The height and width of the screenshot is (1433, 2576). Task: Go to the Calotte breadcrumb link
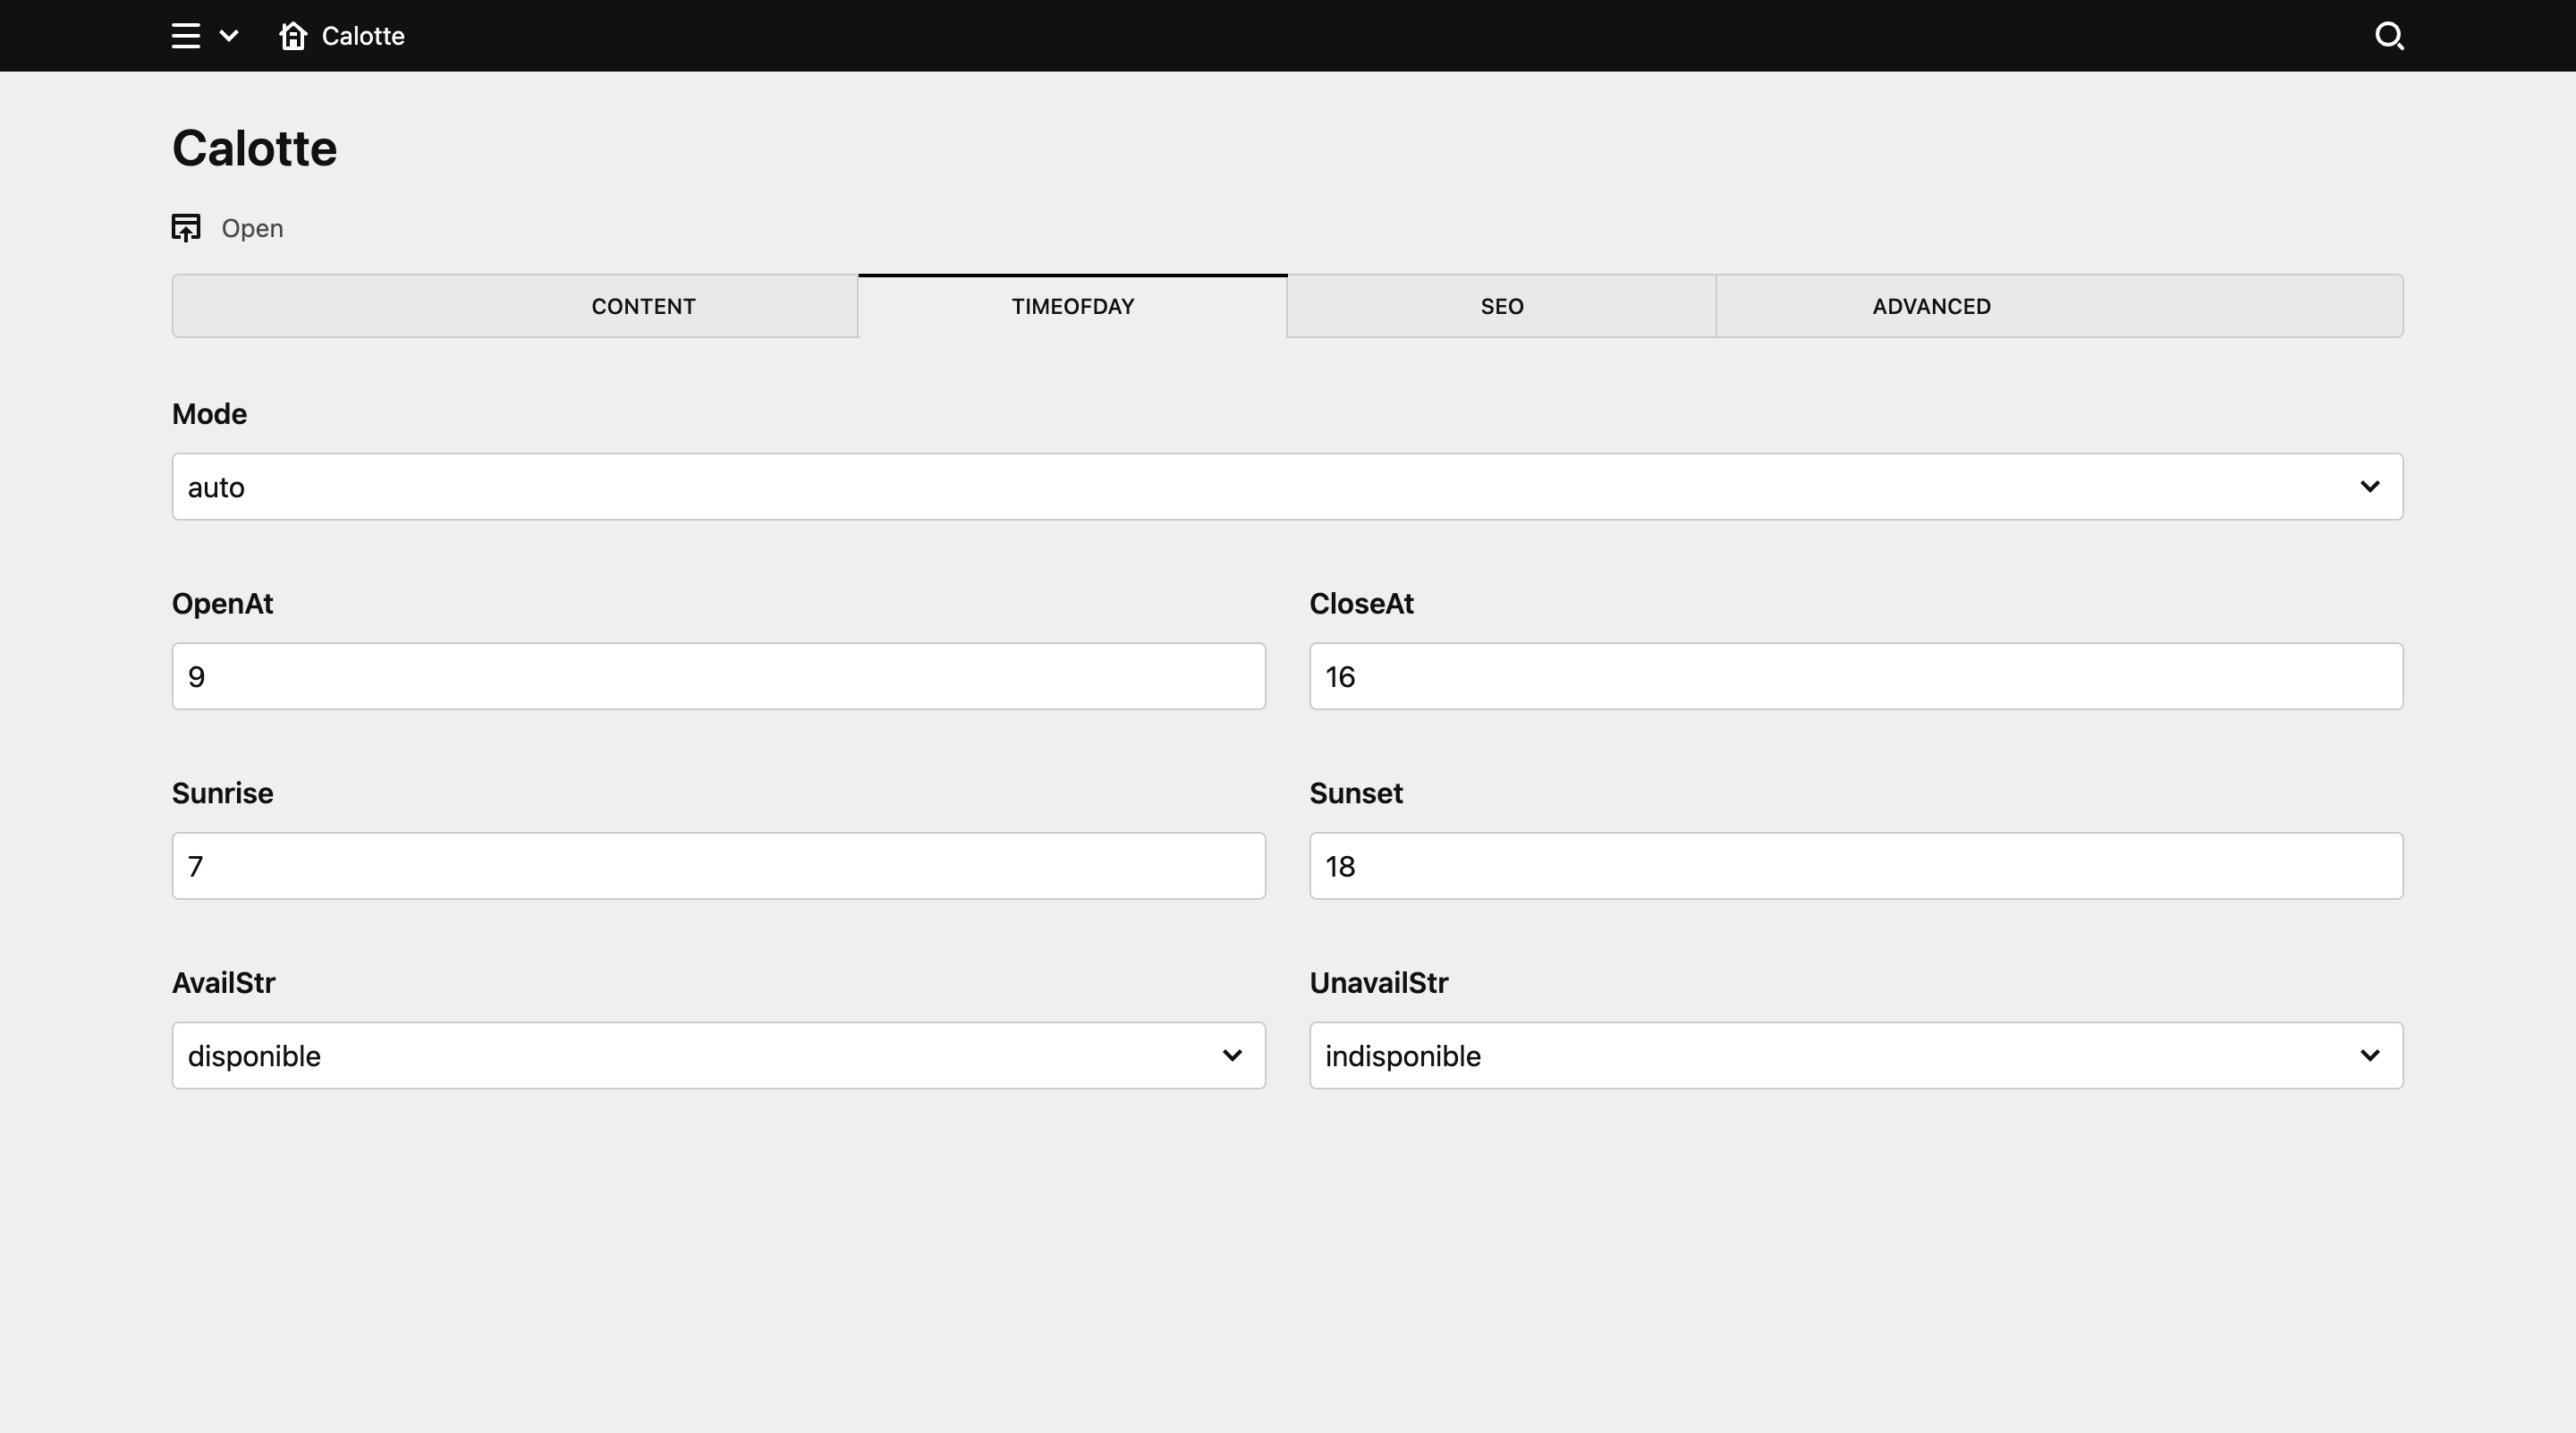pyautogui.click(x=363, y=36)
